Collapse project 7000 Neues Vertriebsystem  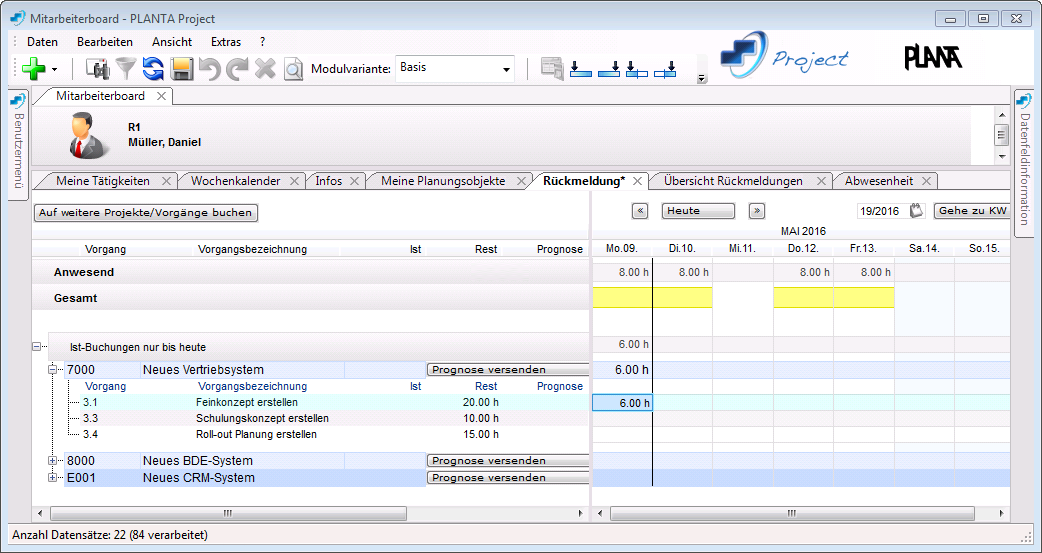(x=52, y=370)
